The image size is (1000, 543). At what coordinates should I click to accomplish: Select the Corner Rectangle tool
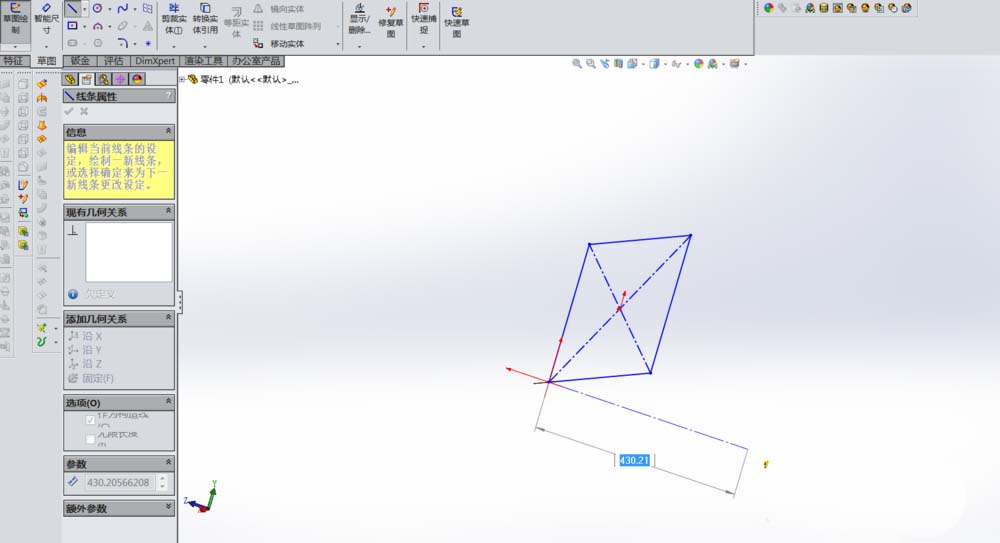click(x=73, y=26)
